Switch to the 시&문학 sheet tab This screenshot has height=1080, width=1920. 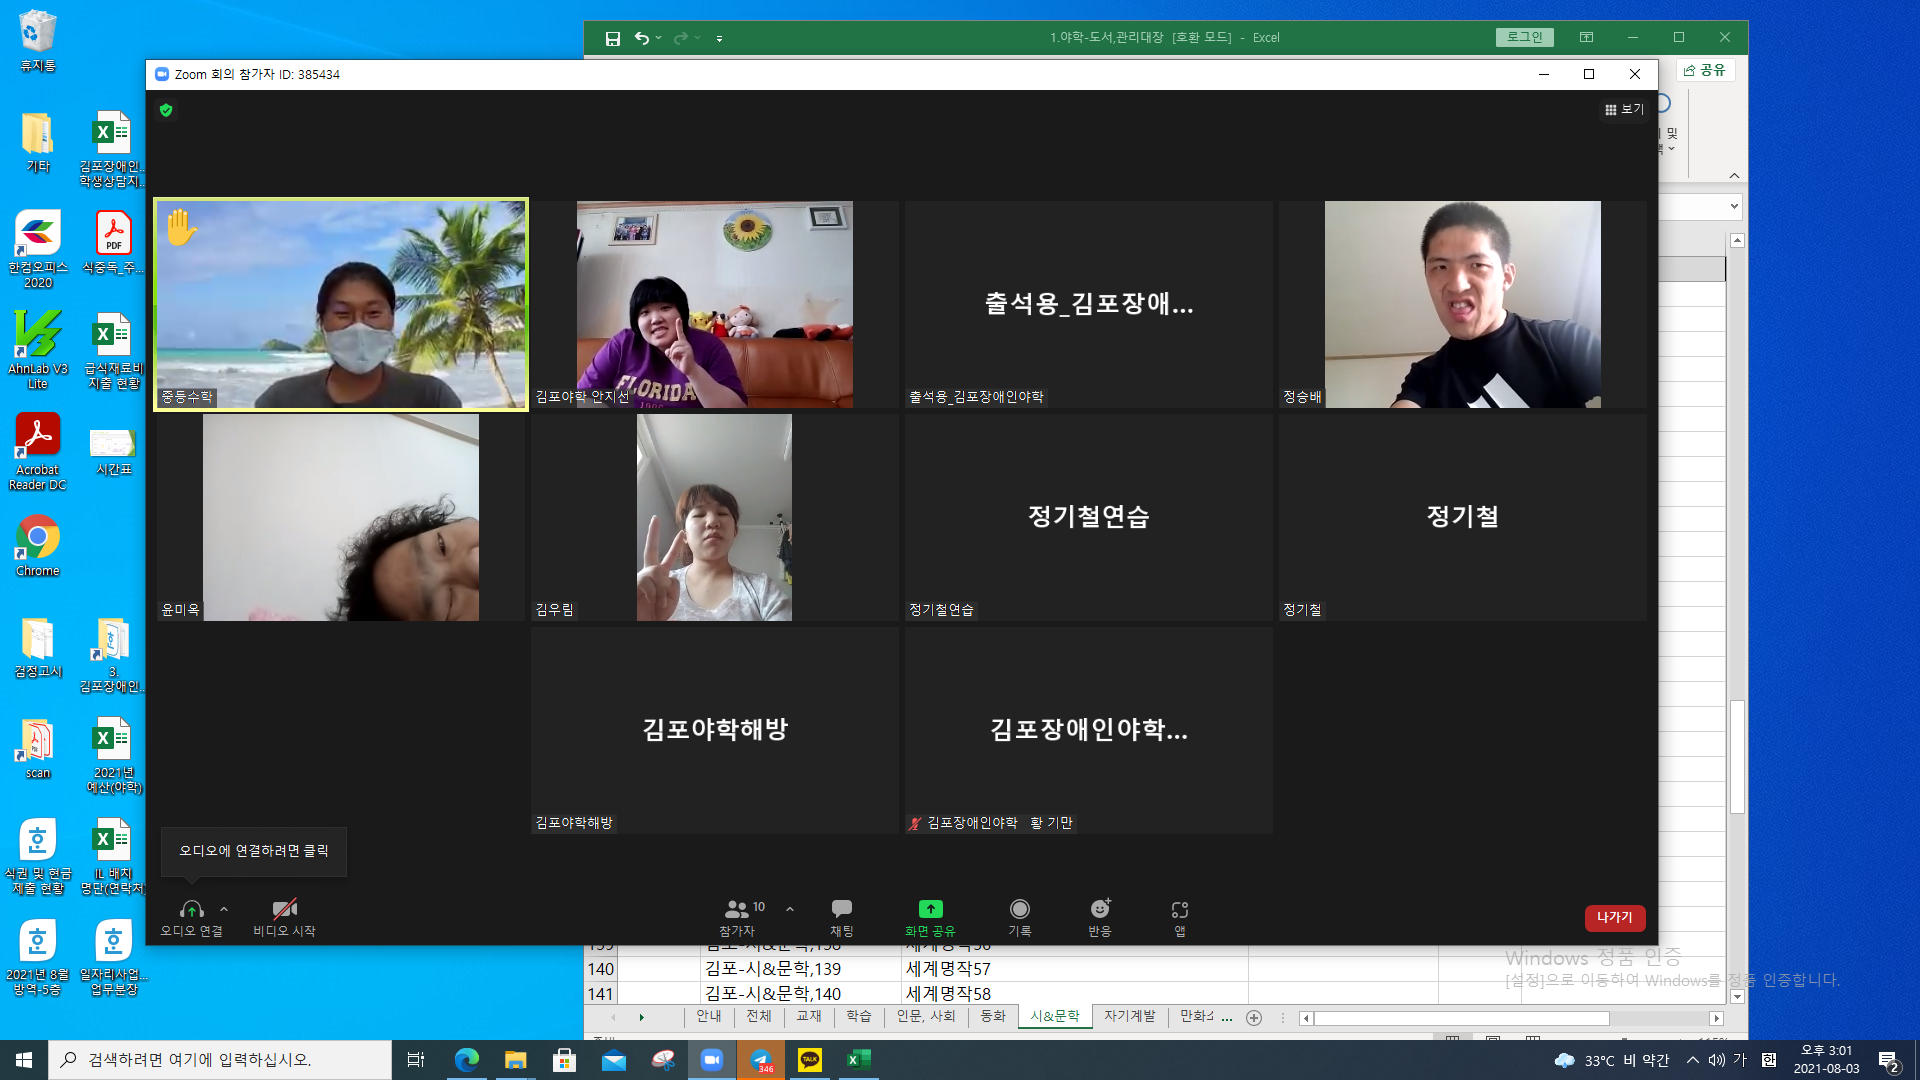[1054, 1016]
